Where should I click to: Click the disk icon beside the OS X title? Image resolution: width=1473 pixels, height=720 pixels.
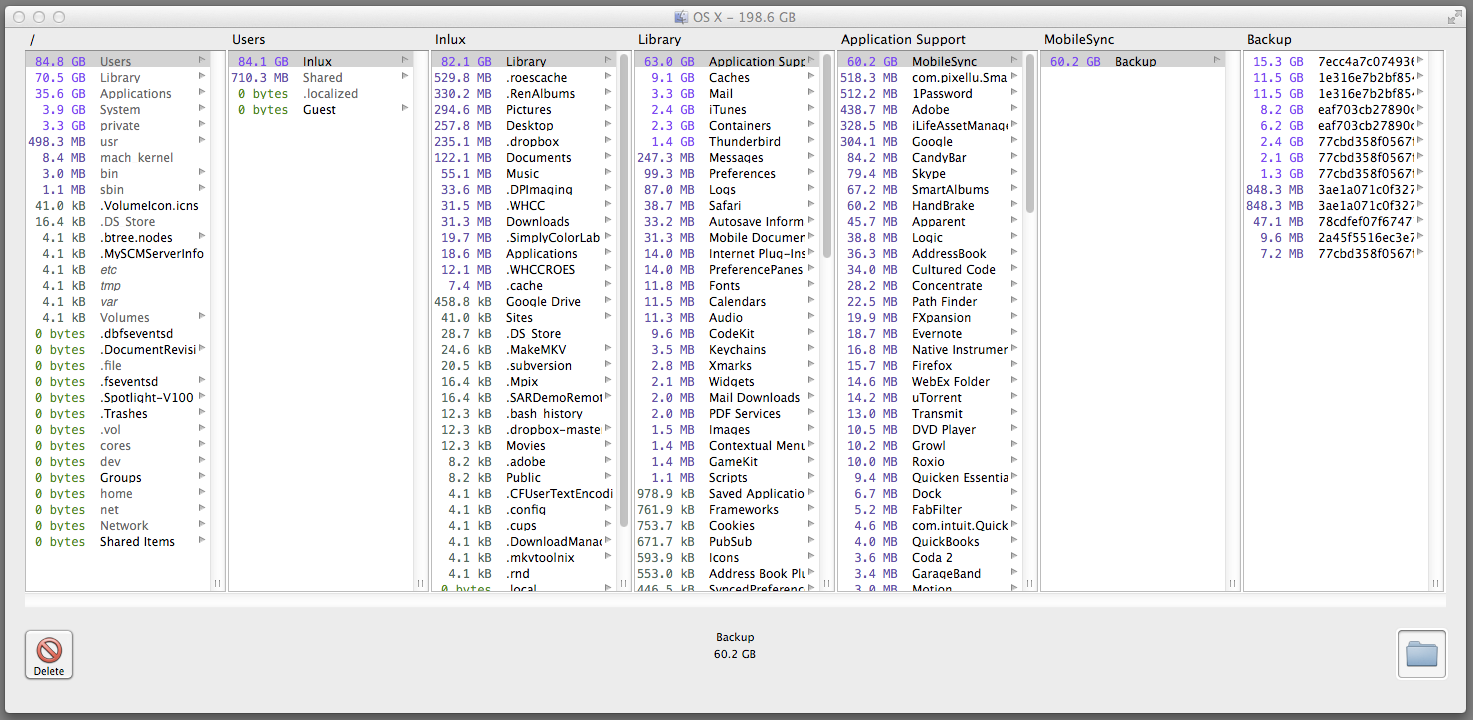pyautogui.click(x=682, y=17)
